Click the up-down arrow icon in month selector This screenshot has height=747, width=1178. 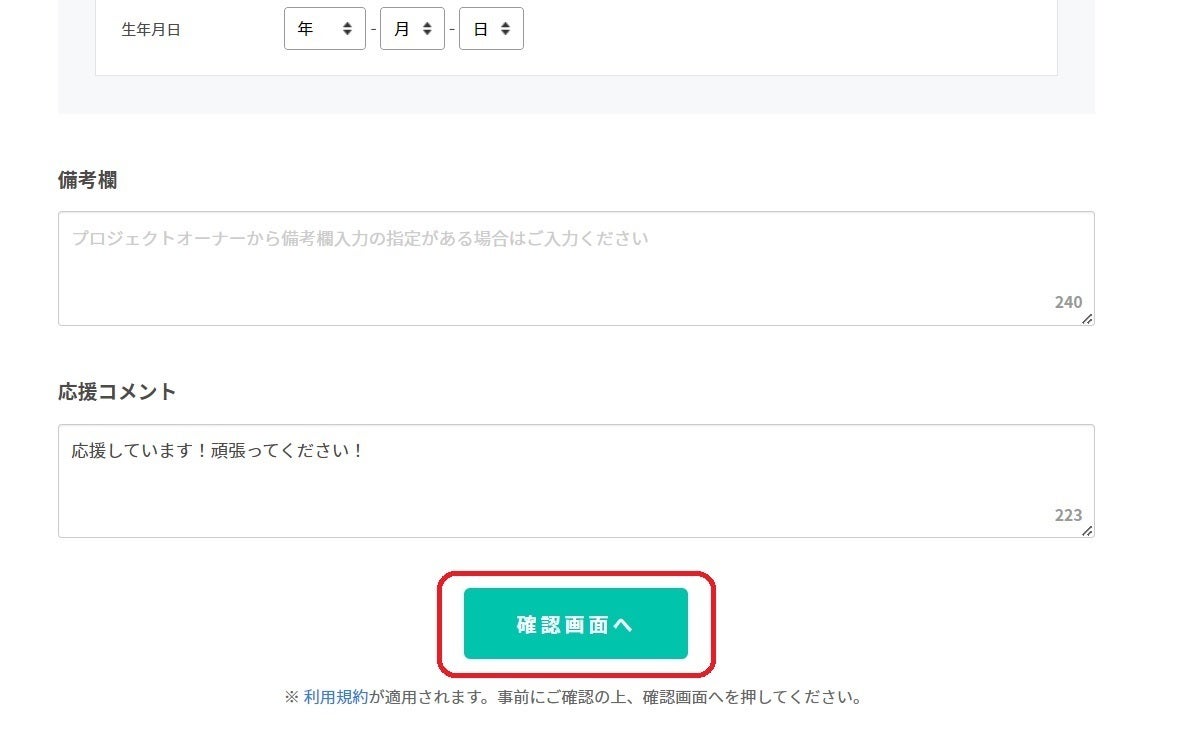click(427, 29)
